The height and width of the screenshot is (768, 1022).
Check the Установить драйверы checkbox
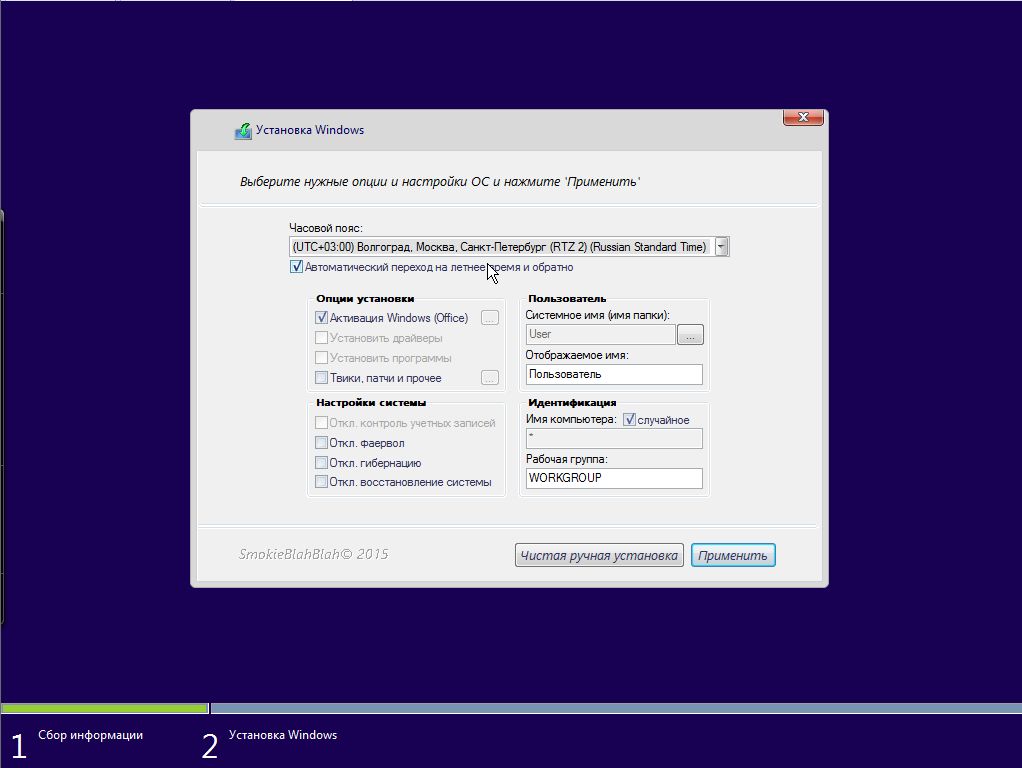(321, 338)
